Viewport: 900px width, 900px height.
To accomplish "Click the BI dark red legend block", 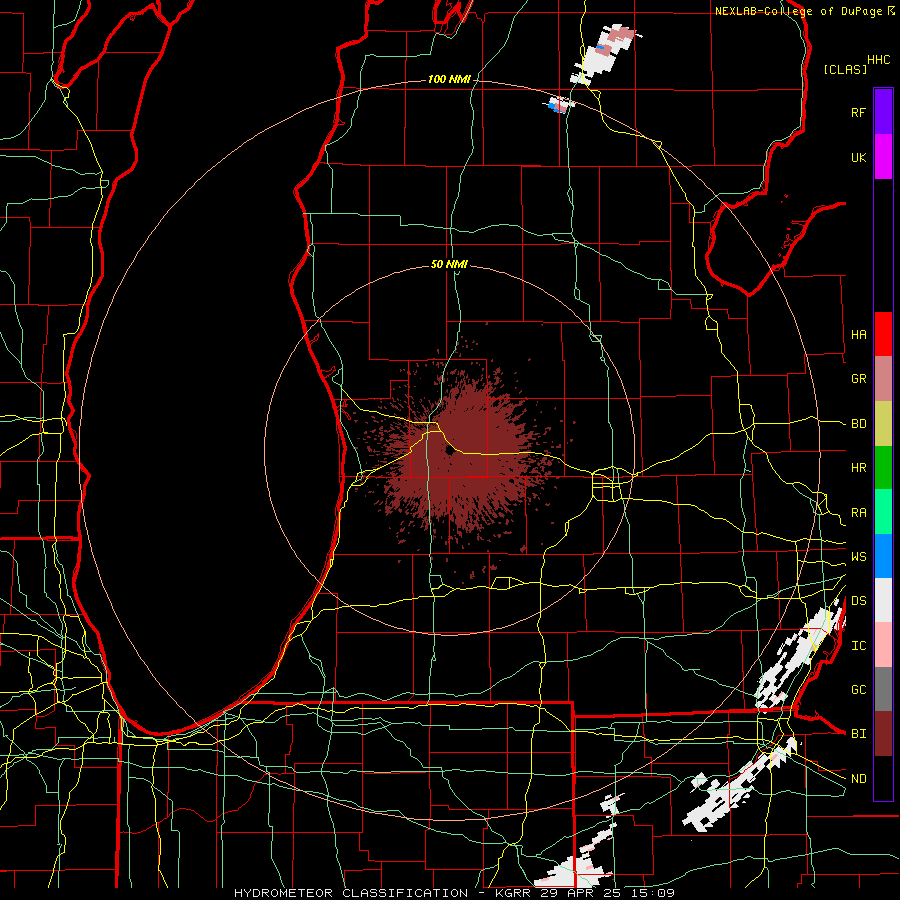I will (x=883, y=734).
